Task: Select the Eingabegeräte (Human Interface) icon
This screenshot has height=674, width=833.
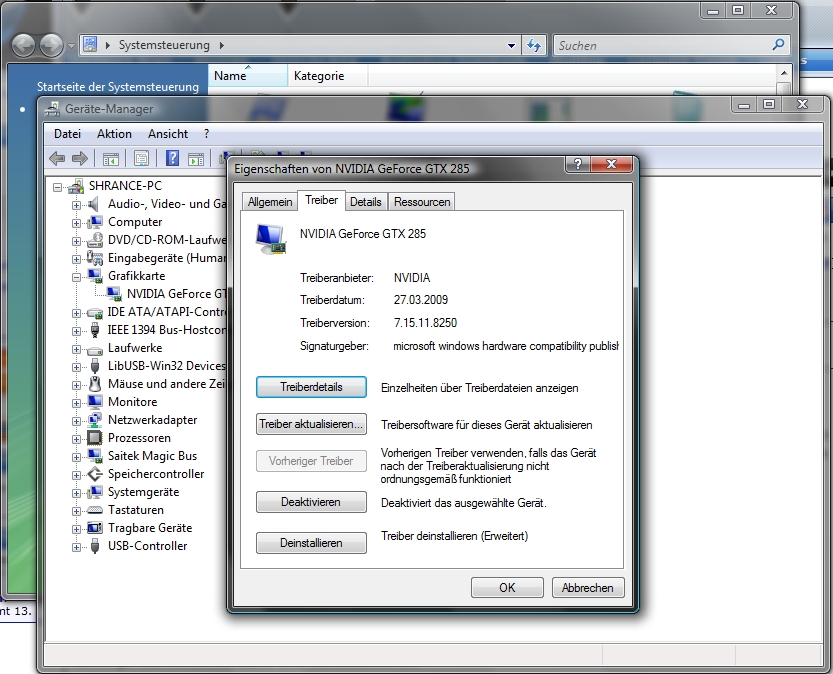Action: [95, 258]
